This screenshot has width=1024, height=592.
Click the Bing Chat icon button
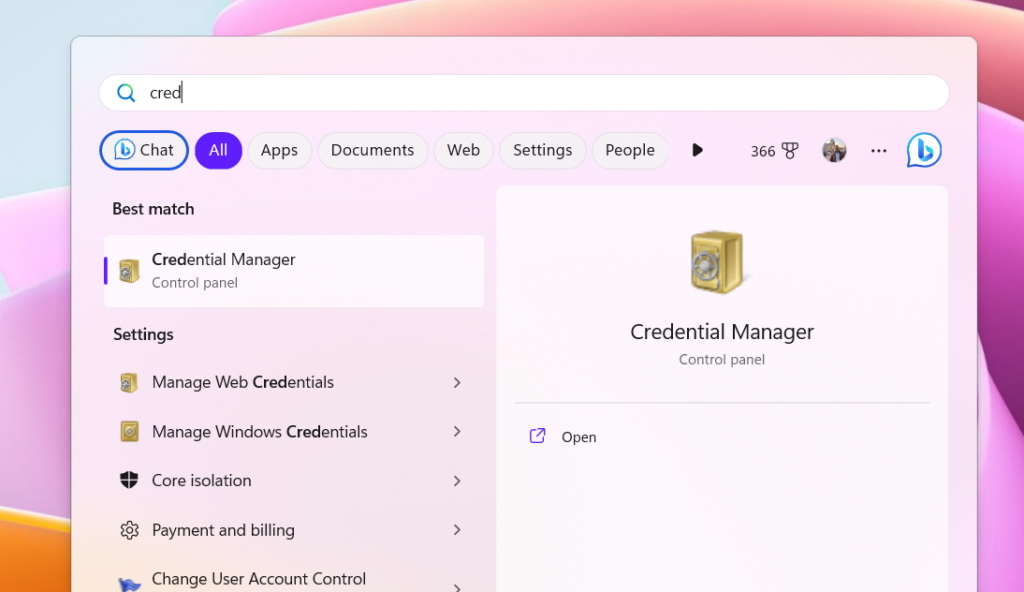point(144,150)
